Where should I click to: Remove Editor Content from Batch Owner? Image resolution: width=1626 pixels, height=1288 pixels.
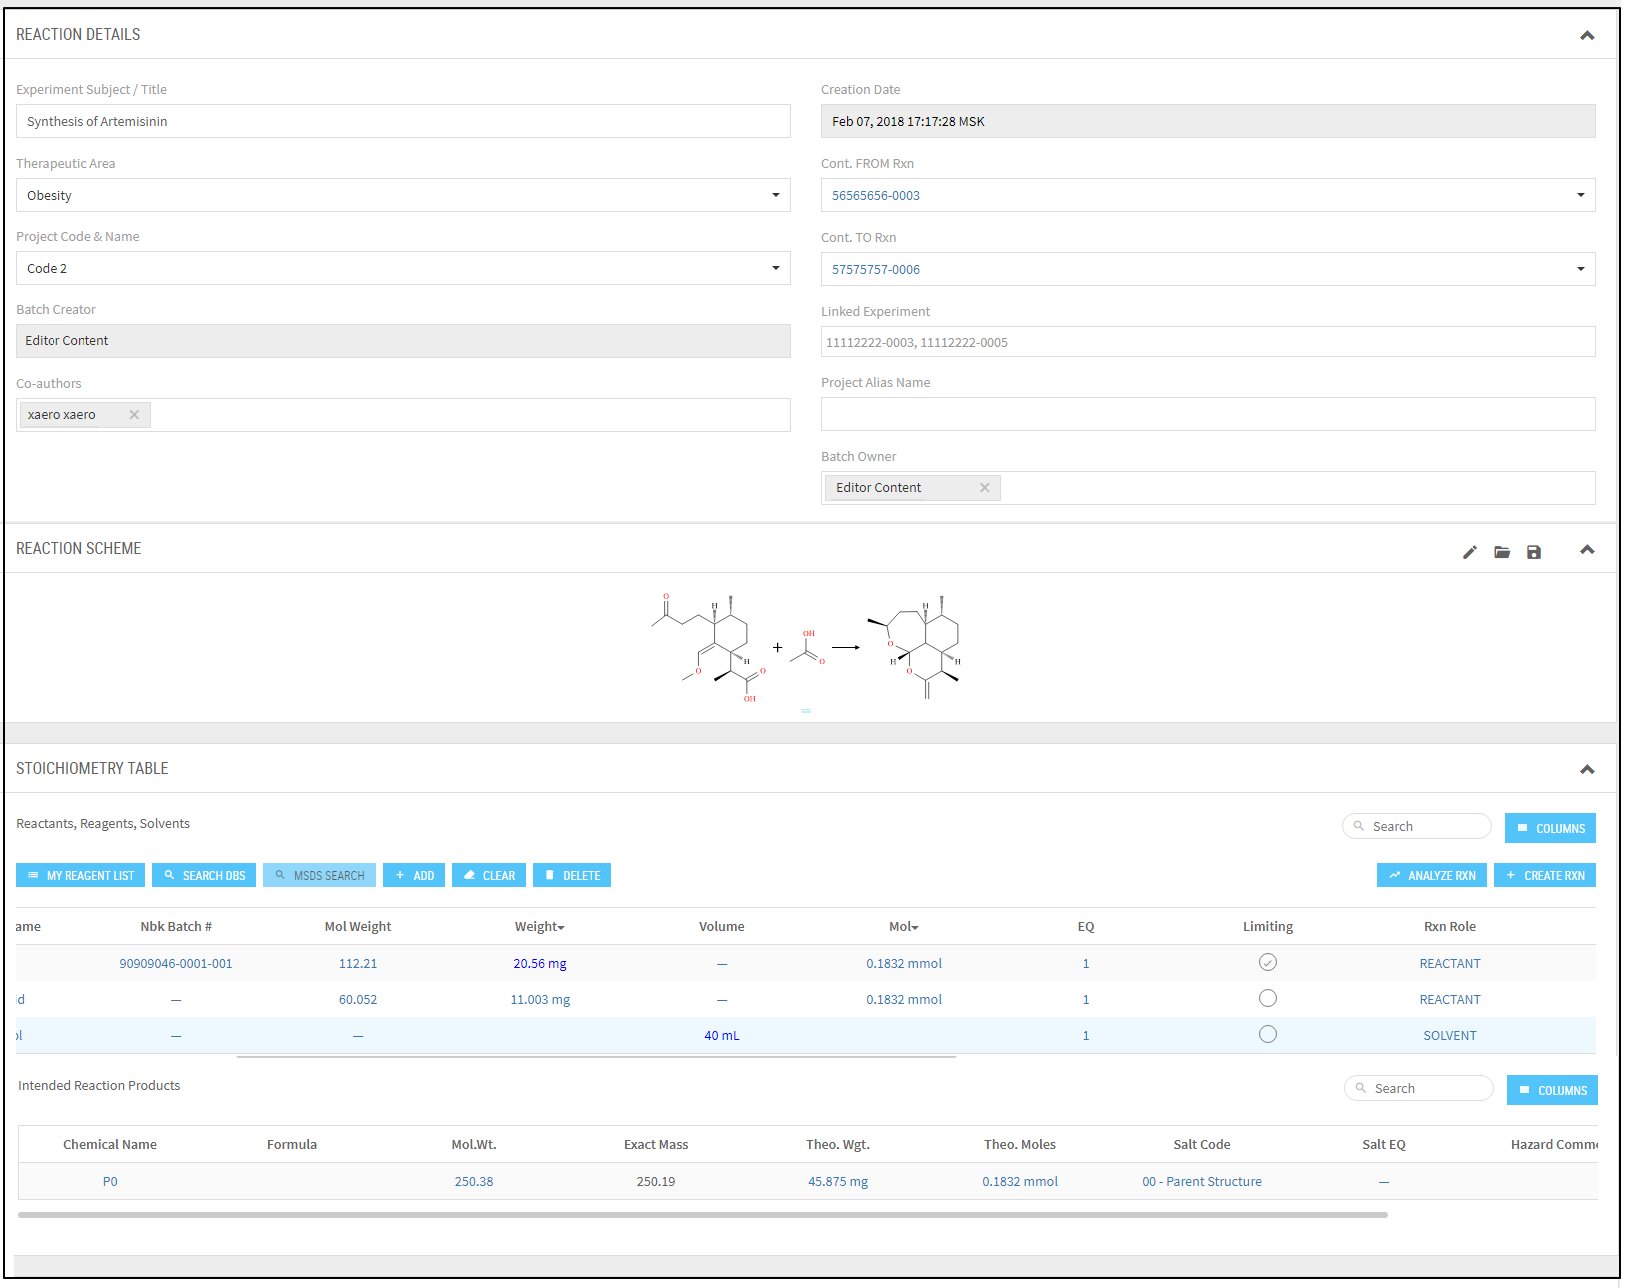tap(984, 488)
